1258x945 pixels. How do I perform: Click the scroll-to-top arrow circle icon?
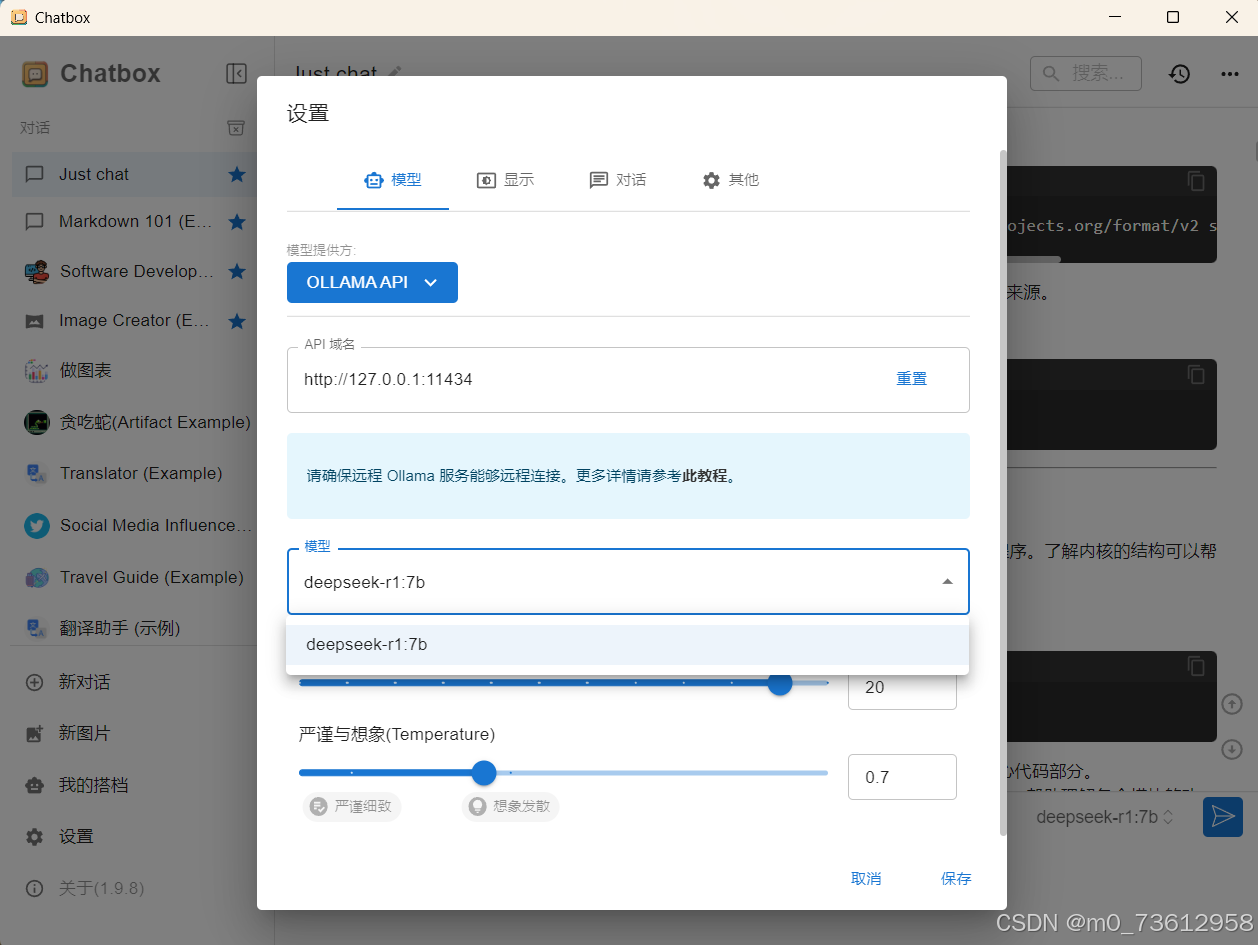(x=1232, y=705)
